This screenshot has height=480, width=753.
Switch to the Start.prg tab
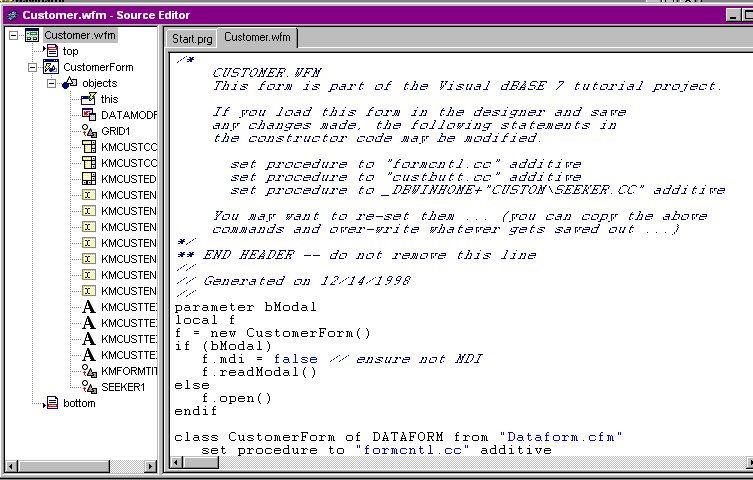tap(192, 38)
